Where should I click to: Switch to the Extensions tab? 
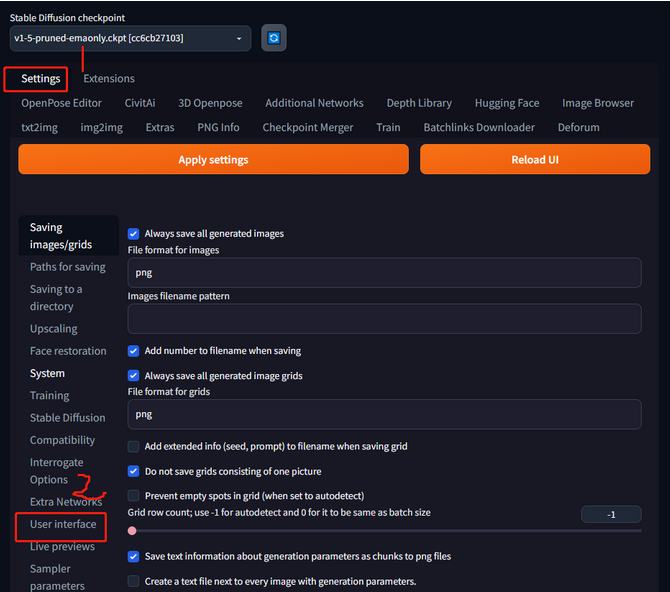tap(109, 78)
